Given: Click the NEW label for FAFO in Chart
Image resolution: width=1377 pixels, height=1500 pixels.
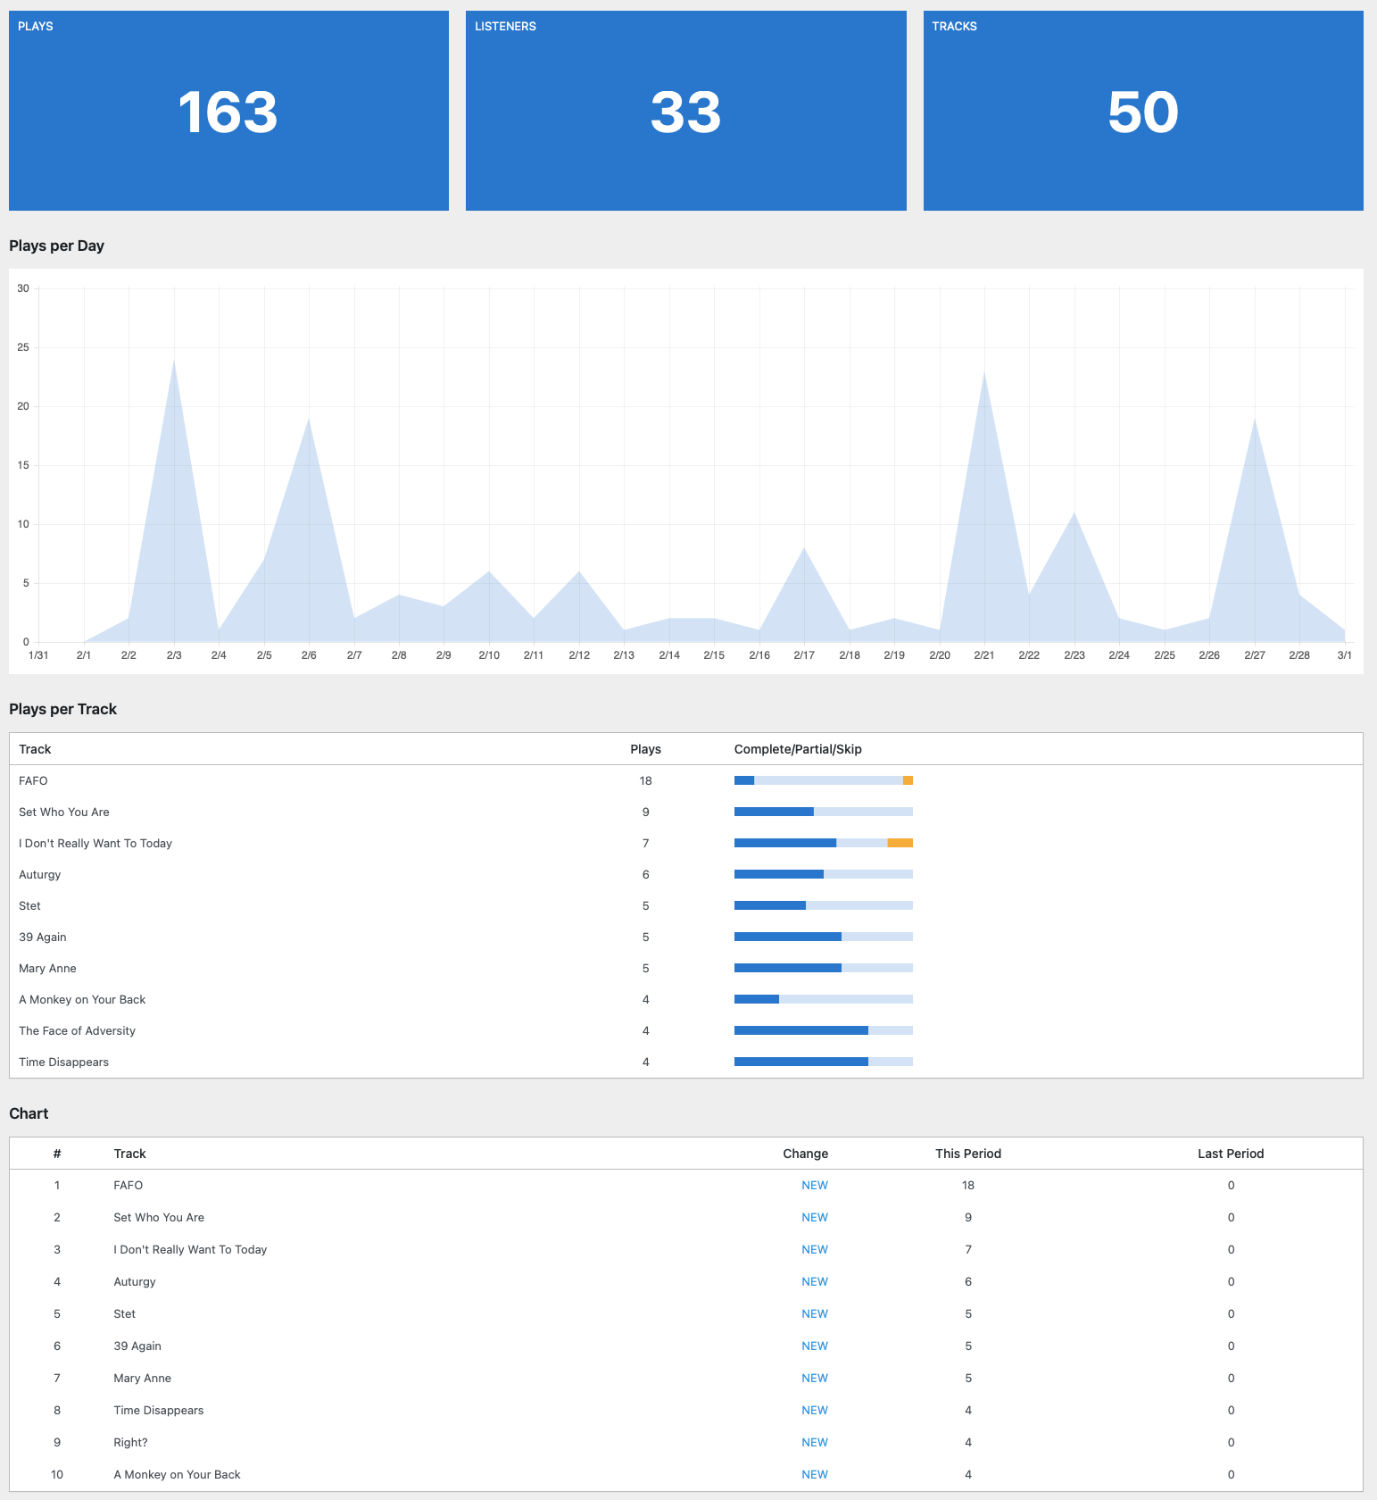Looking at the screenshot, I should pyautogui.click(x=814, y=1185).
